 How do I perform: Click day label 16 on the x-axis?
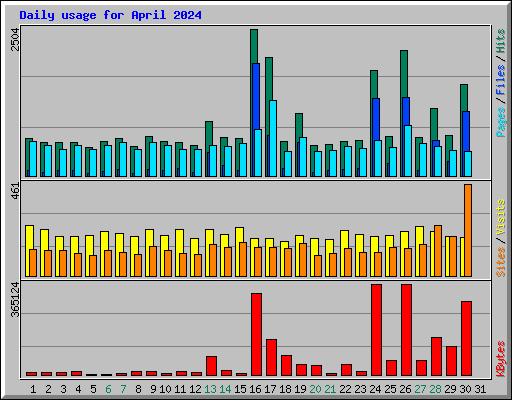pyautogui.click(x=255, y=389)
